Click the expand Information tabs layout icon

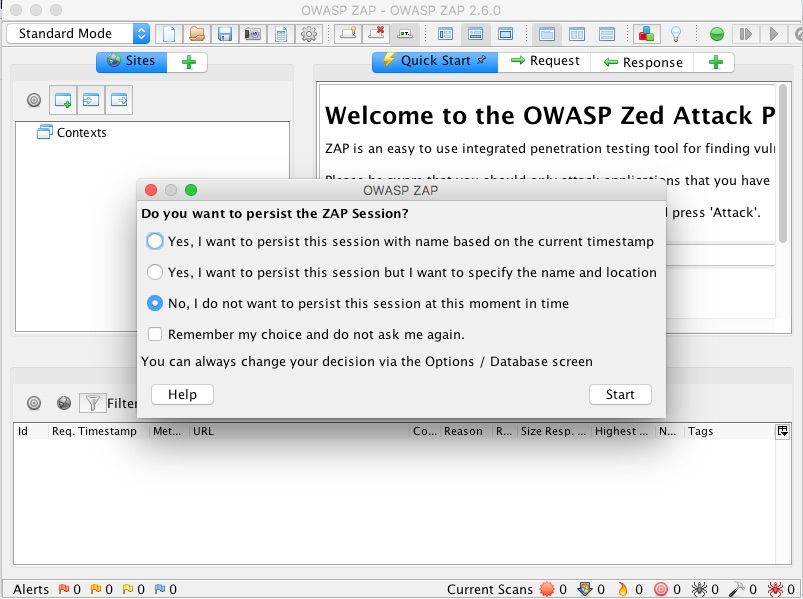click(475, 34)
